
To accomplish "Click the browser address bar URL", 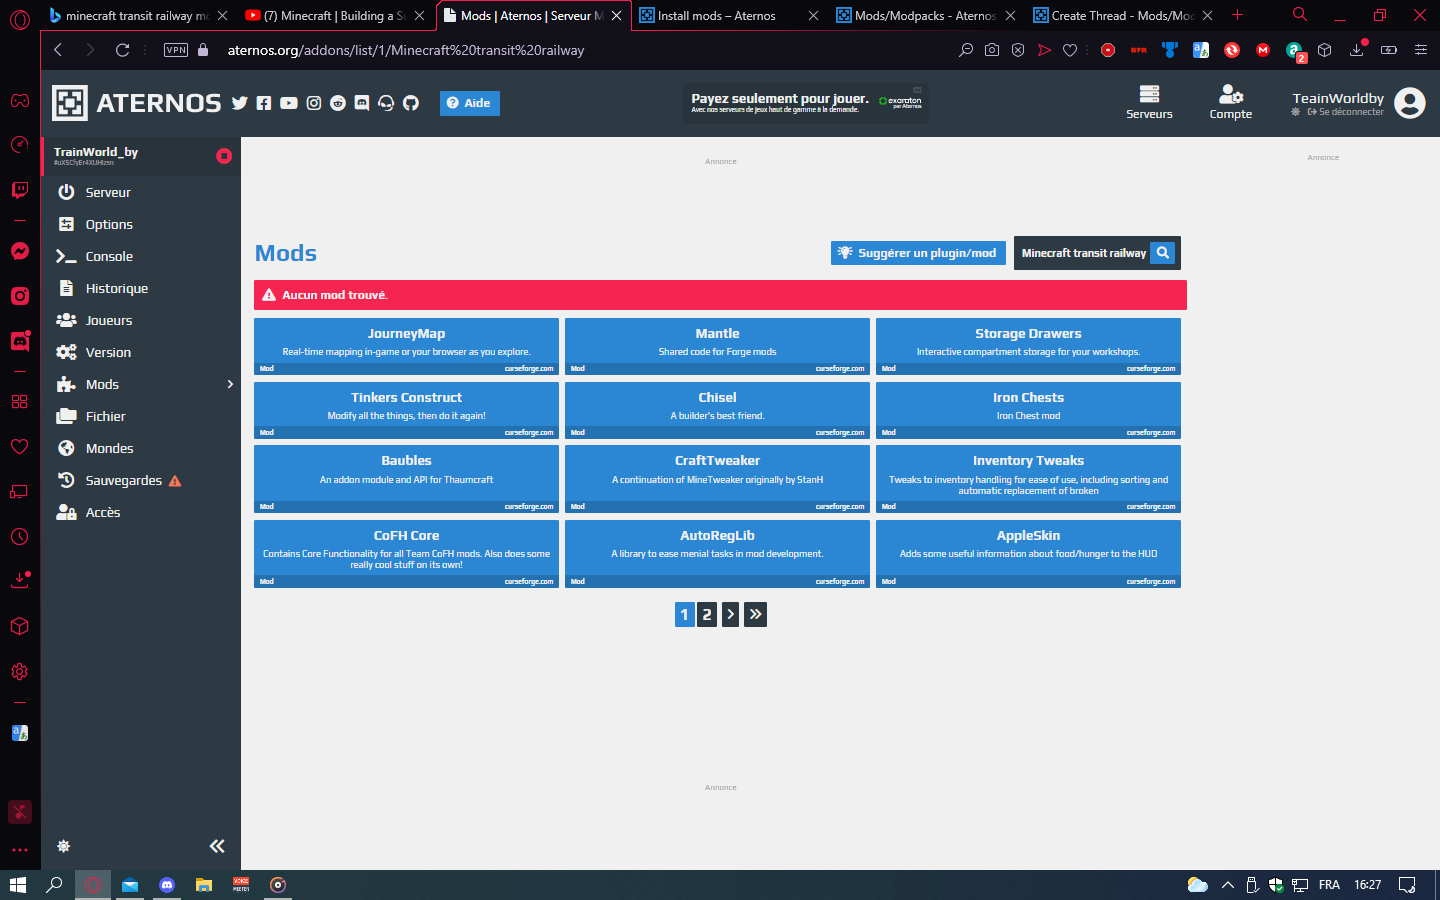I will (x=406, y=50).
